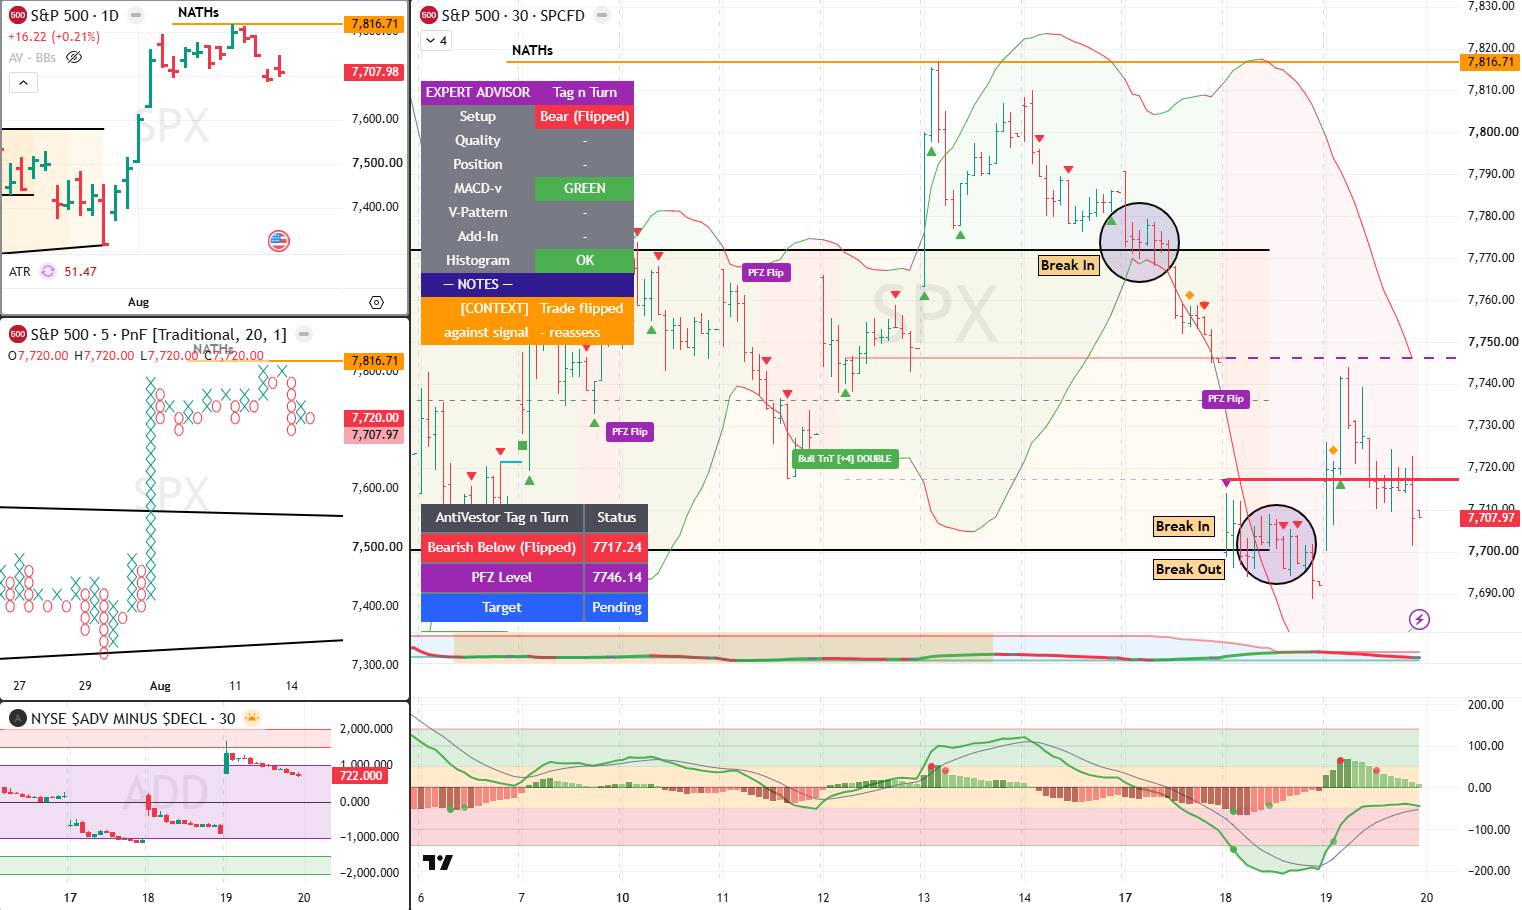The image size is (1522, 910).
Task: Select the AntiVestor Tag n Turn cell
Action: [x=502, y=517]
